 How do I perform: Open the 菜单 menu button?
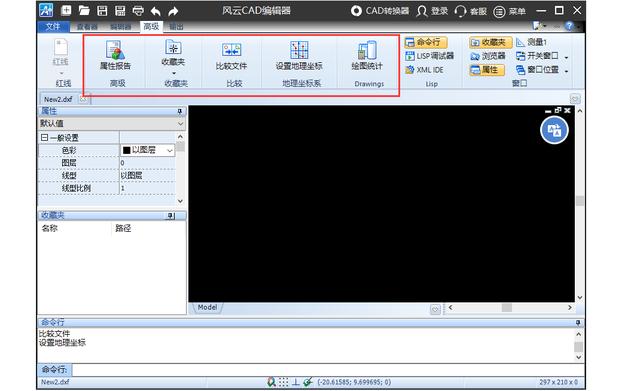tap(509, 11)
